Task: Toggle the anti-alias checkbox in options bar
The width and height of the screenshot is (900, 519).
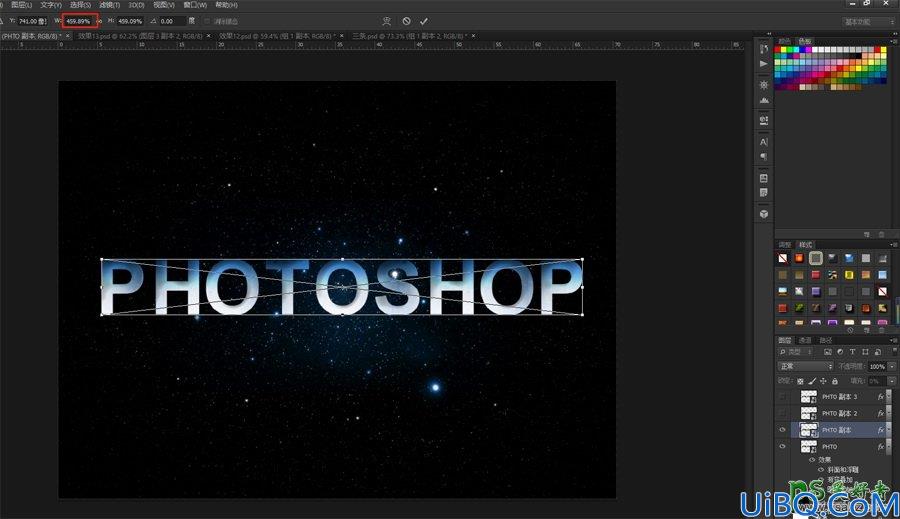Action: pyautogui.click(x=207, y=21)
